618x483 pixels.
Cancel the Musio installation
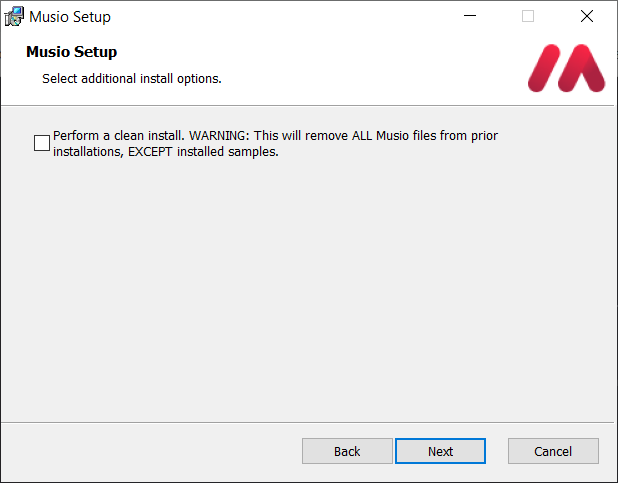point(553,451)
